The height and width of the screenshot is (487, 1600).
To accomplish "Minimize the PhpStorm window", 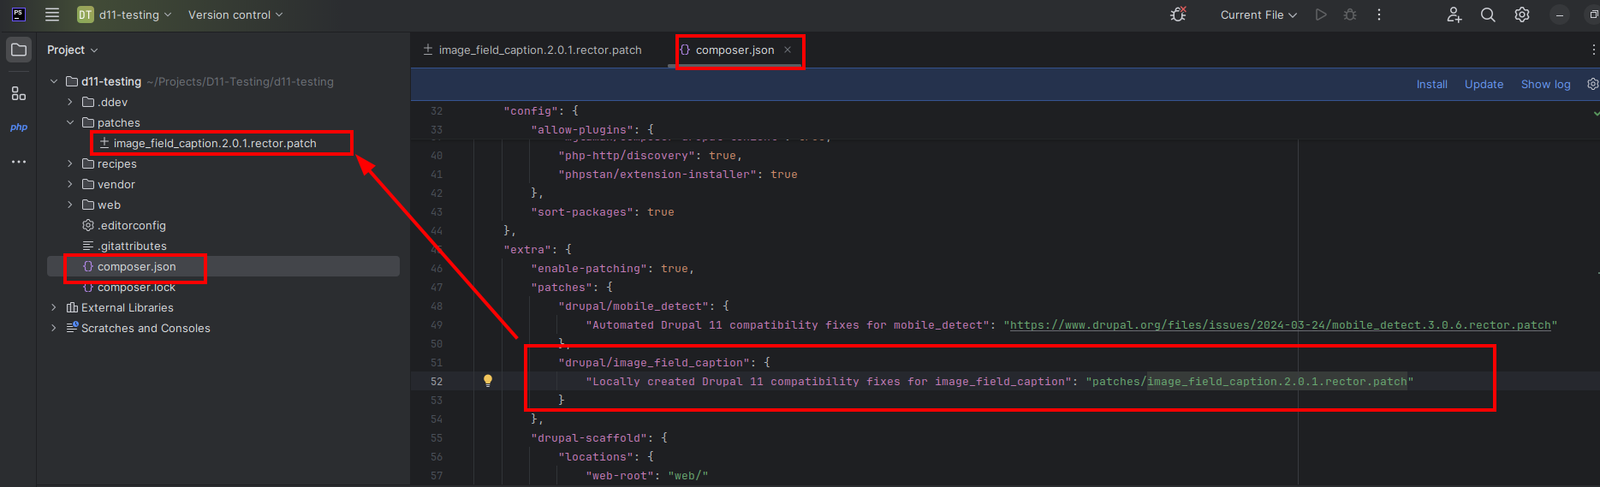I will (1560, 15).
